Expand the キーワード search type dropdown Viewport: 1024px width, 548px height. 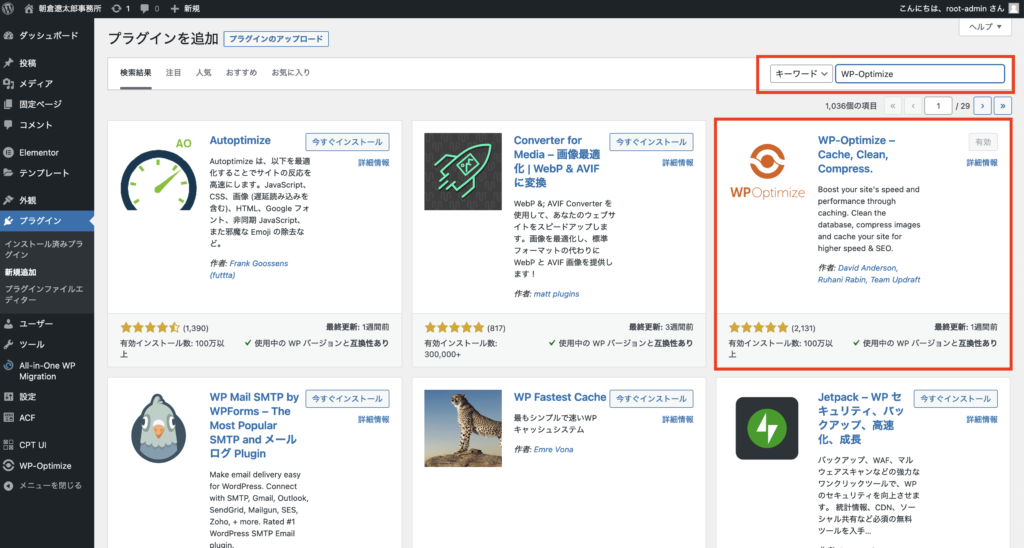801,73
